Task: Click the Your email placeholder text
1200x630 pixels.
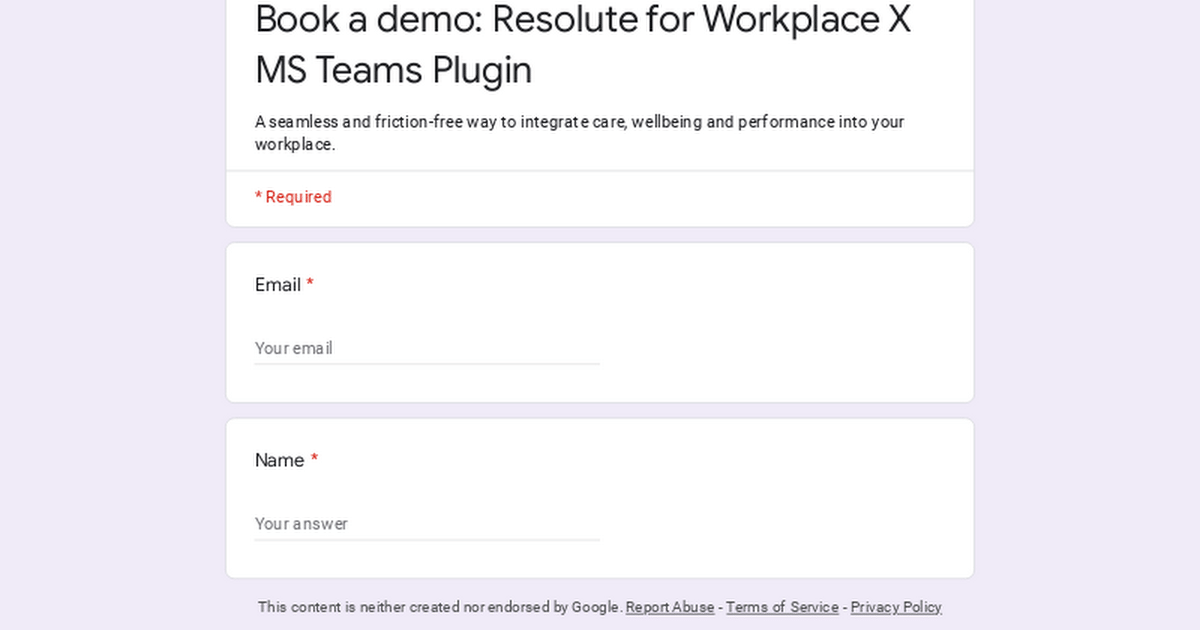Action: (293, 348)
